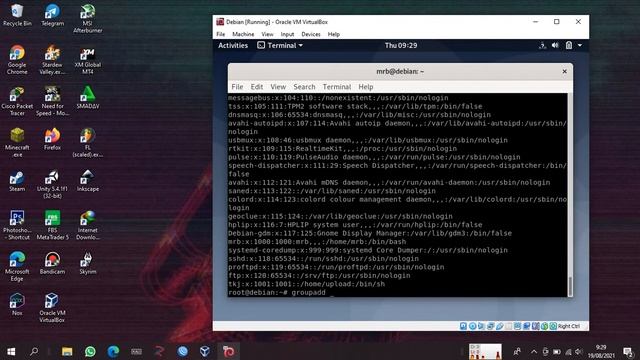
Task: Open the terminal's Edit menu
Action: point(257,87)
